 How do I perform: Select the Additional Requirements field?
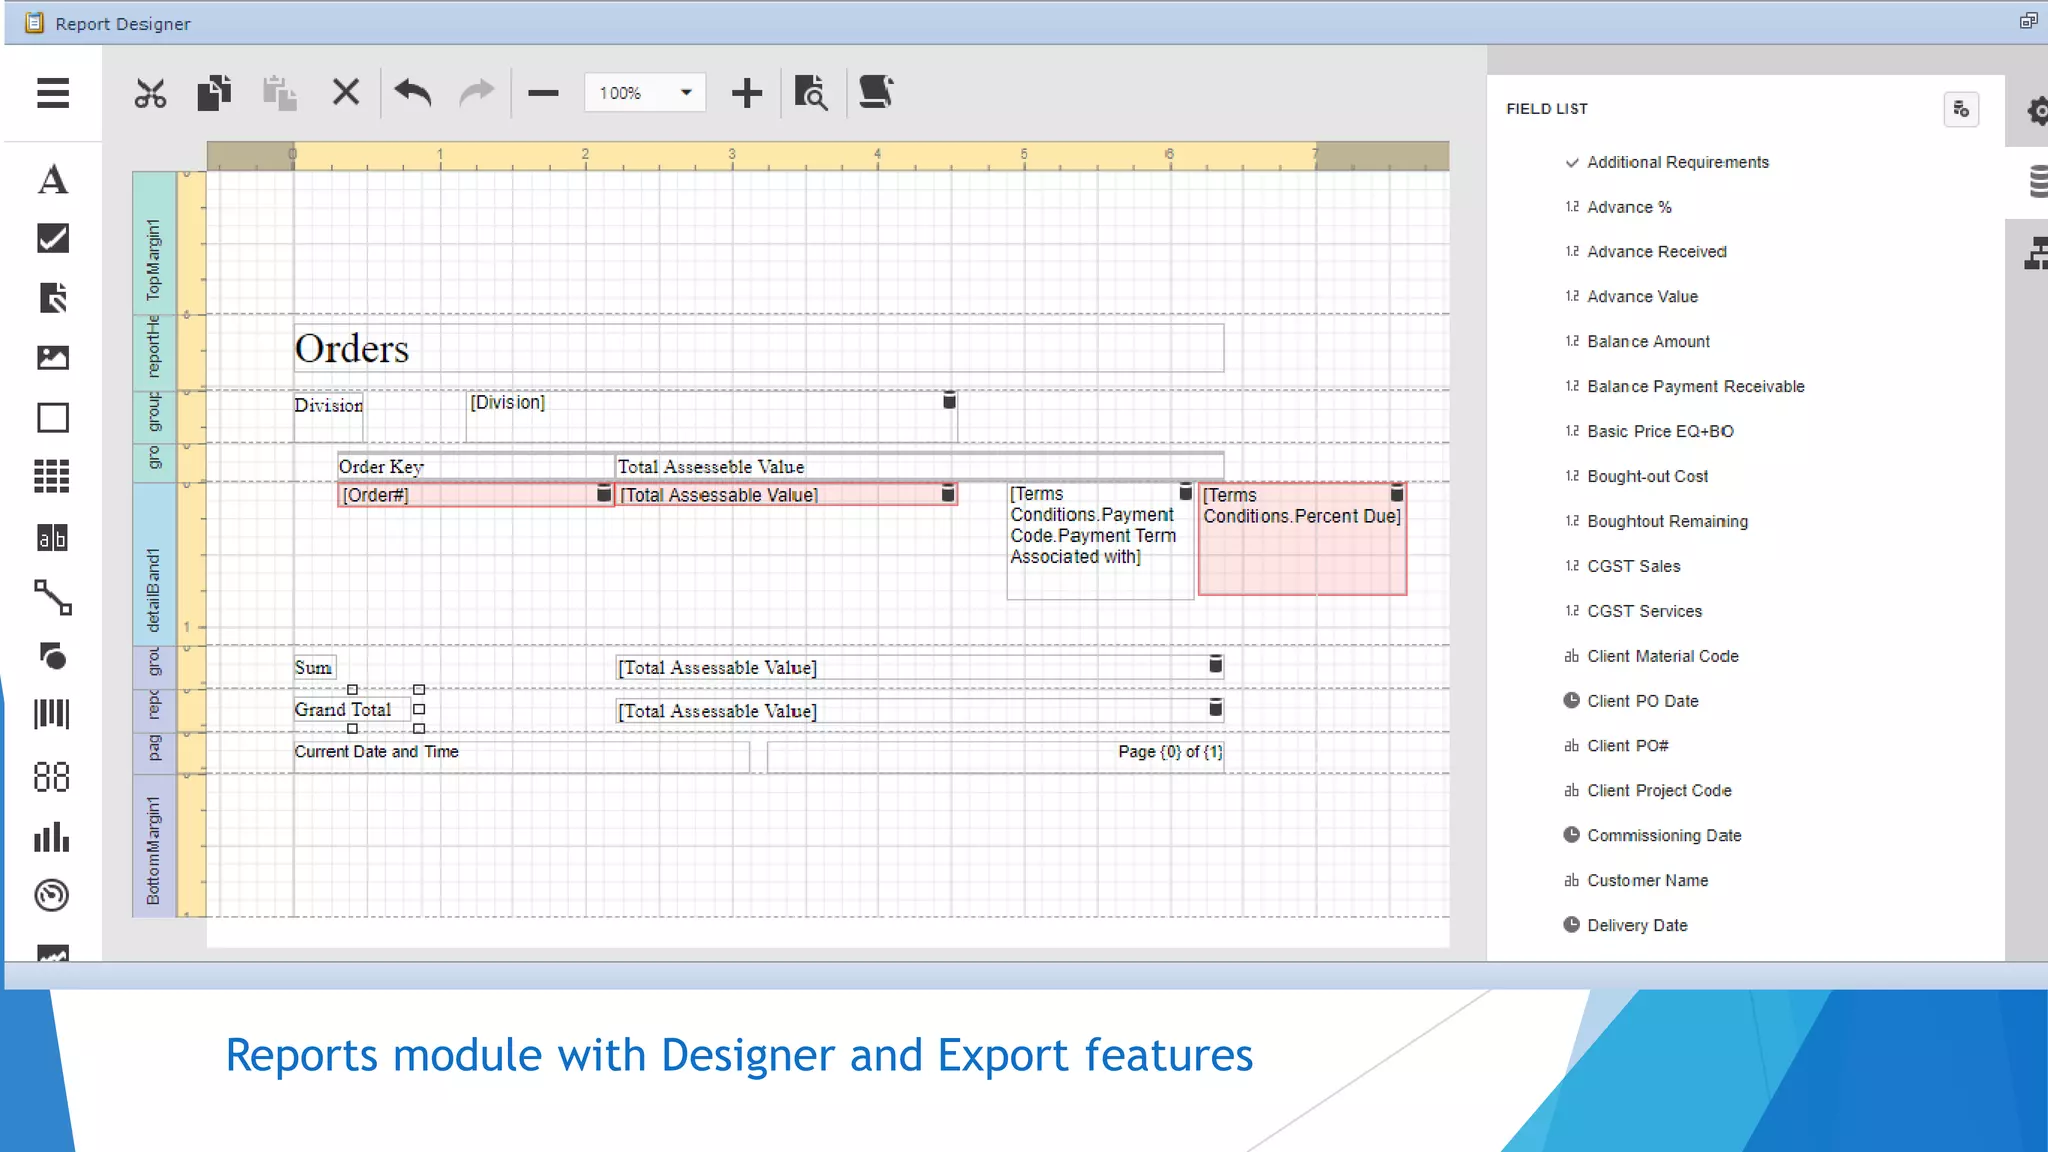point(1677,162)
